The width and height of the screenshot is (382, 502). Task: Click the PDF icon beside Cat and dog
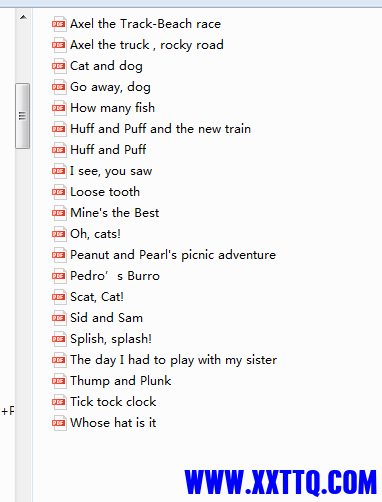pyautogui.click(x=59, y=66)
